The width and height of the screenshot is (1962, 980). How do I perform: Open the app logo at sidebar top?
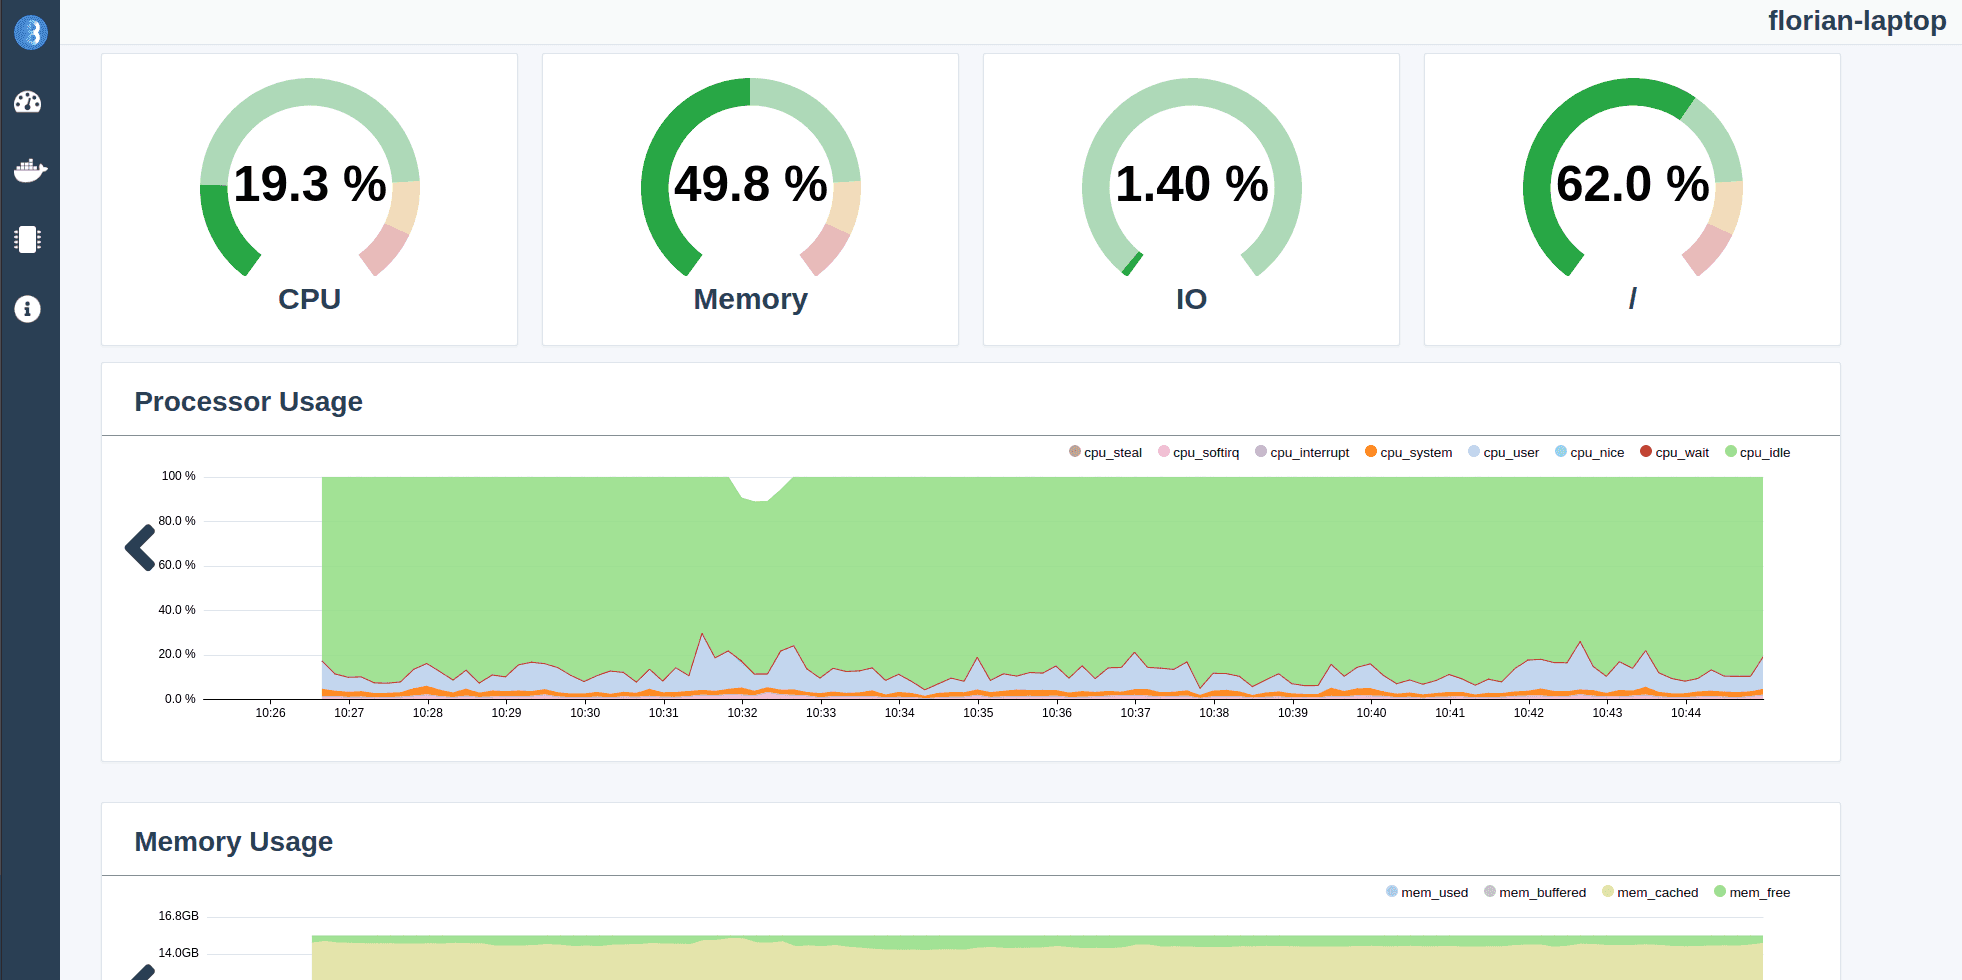pos(30,32)
